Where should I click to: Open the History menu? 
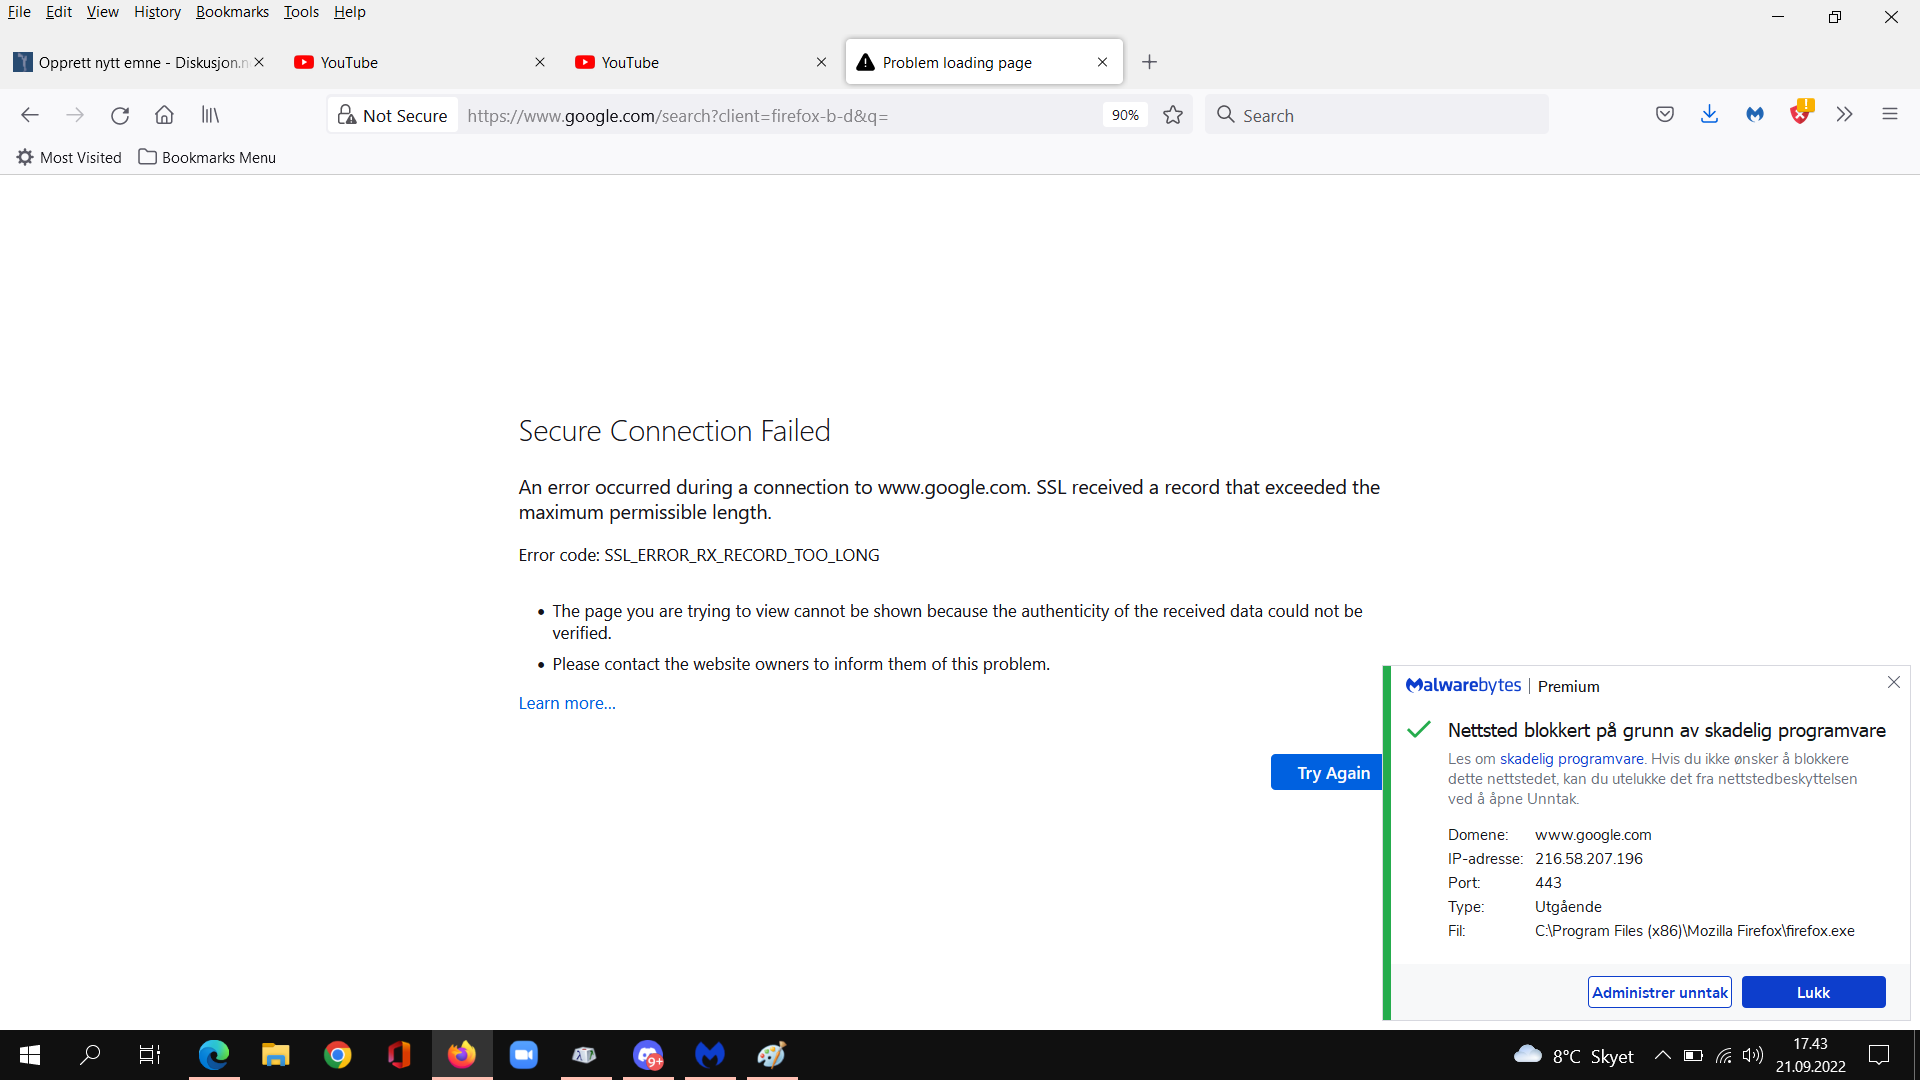tap(158, 12)
